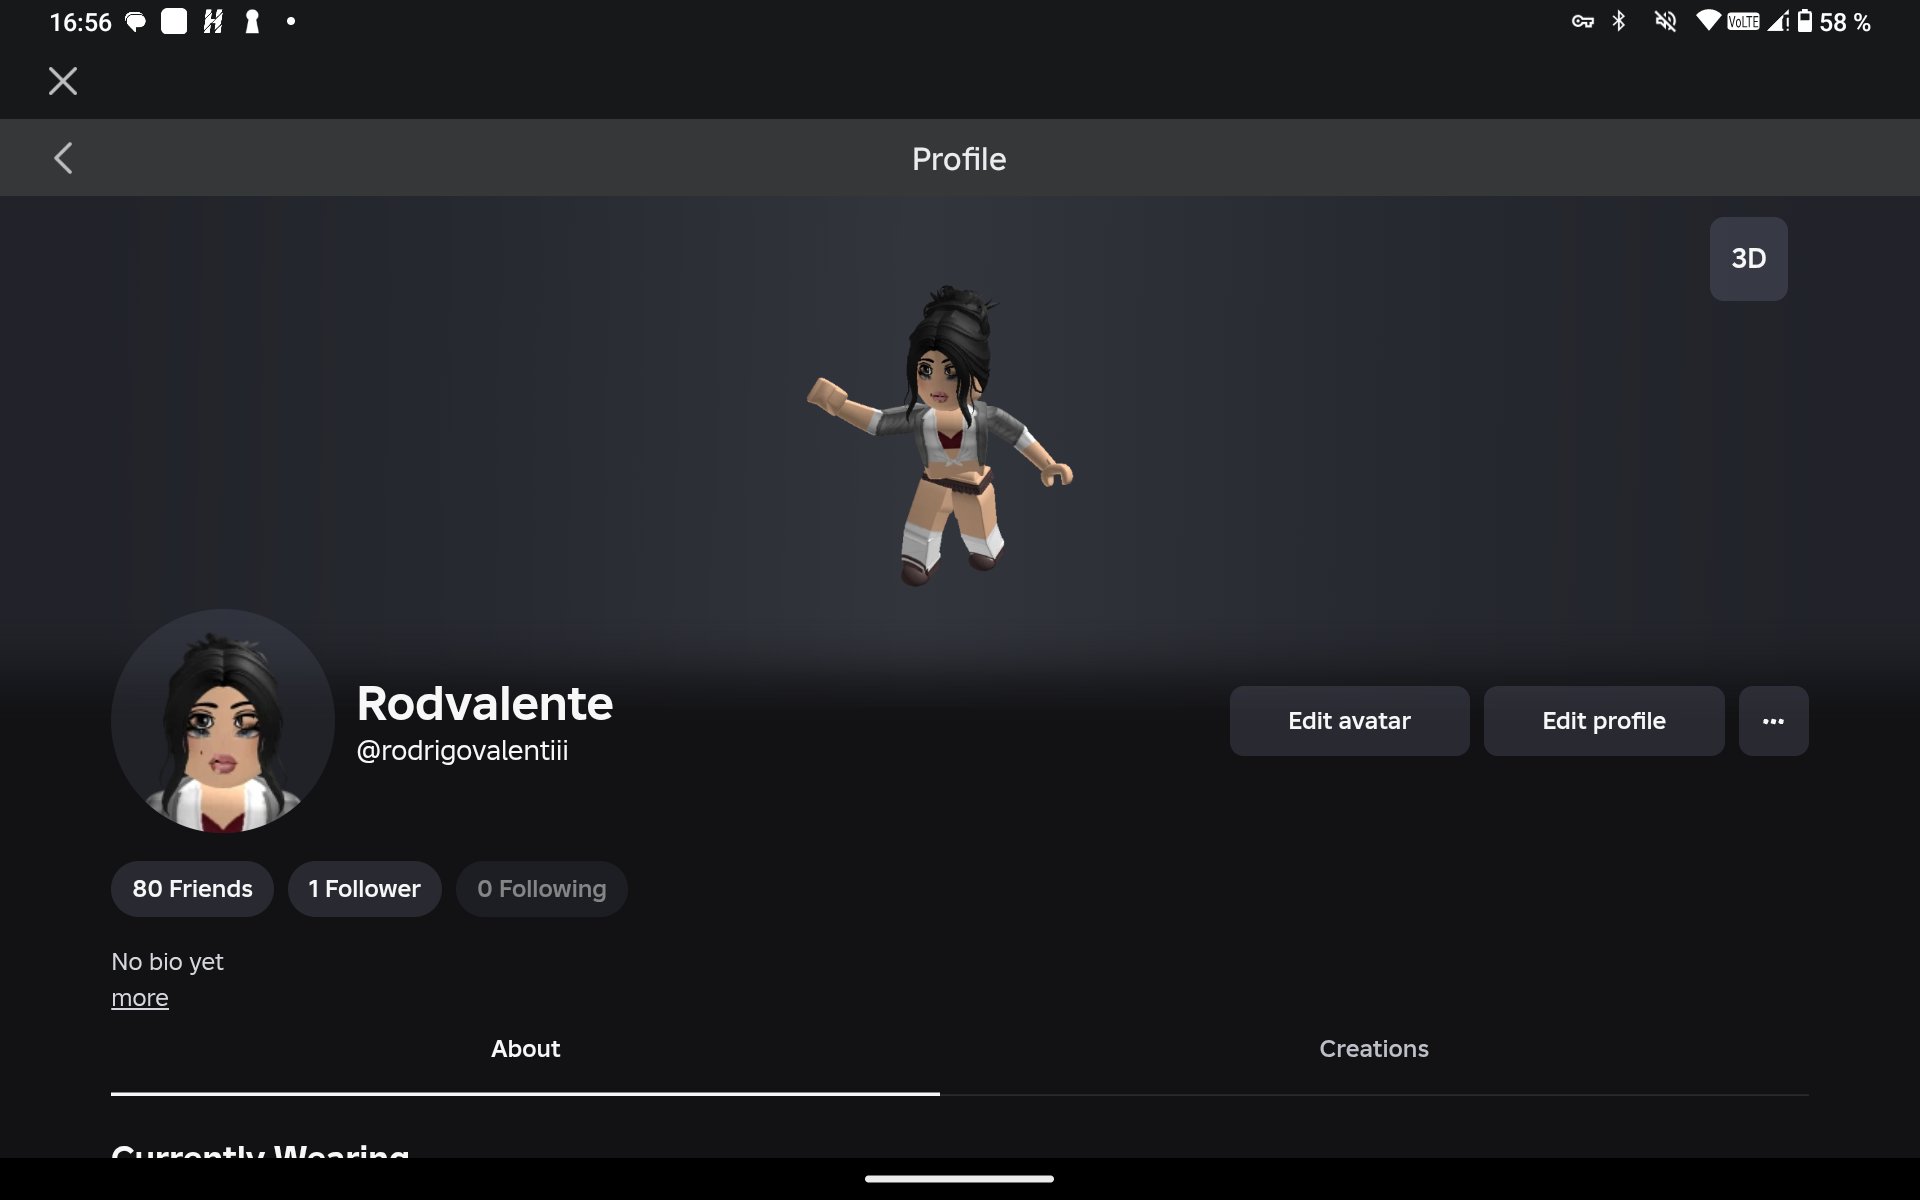Expand bio with the more link
Image resolution: width=1920 pixels, height=1200 pixels.
(140, 998)
